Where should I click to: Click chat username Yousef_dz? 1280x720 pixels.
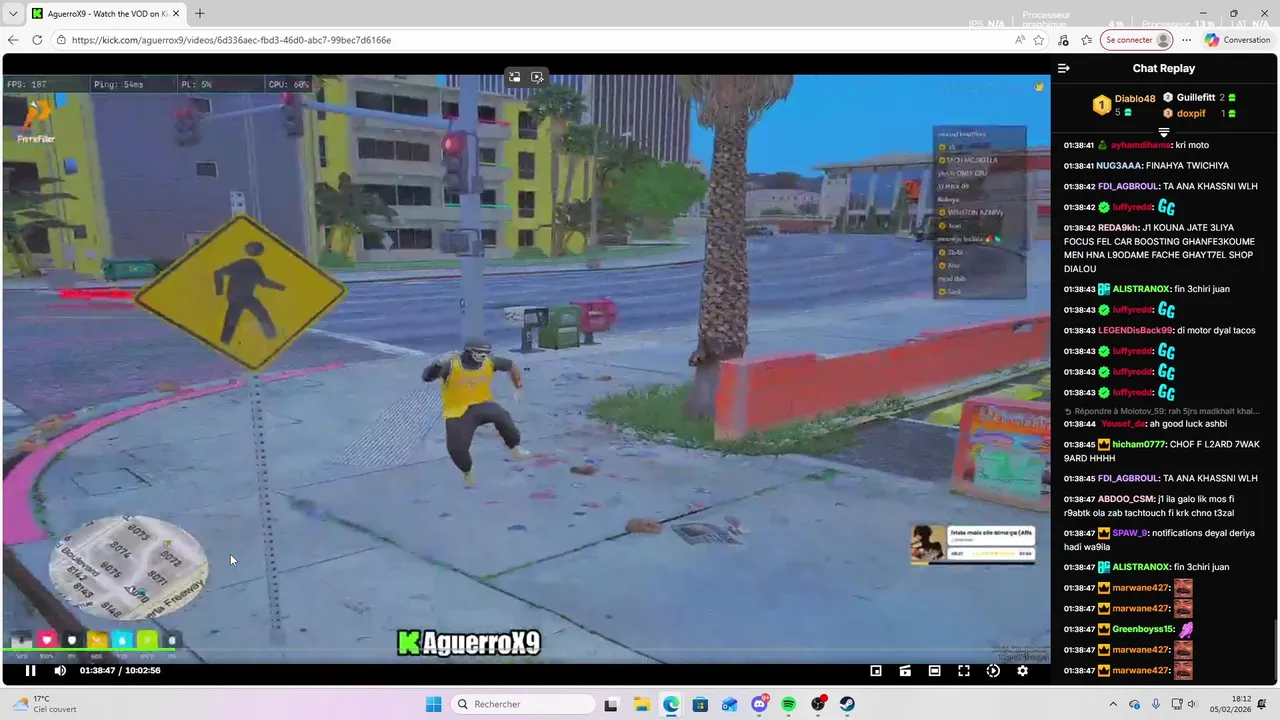click(1123, 424)
